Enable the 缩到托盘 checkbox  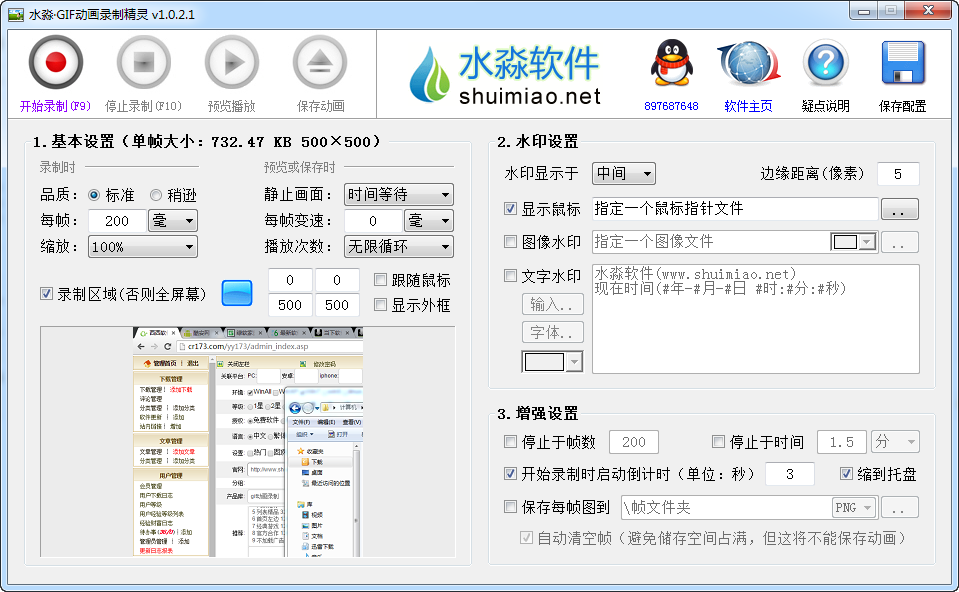[x=848, y=474]
